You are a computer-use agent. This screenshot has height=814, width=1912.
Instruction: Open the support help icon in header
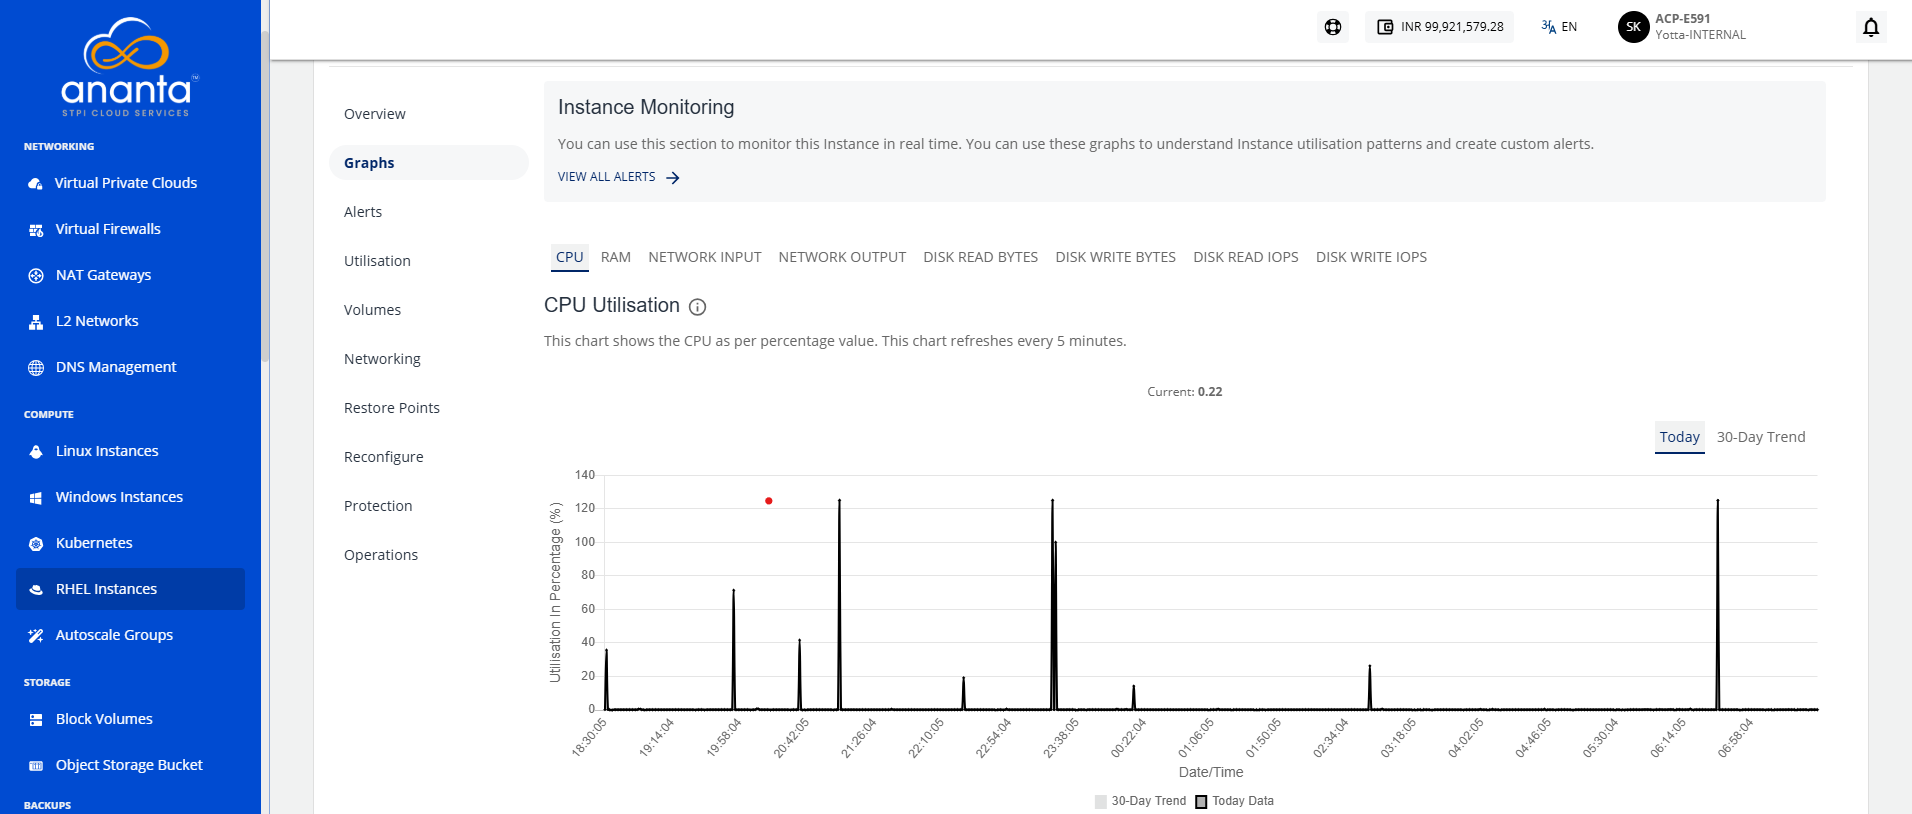pos(1333,27)
